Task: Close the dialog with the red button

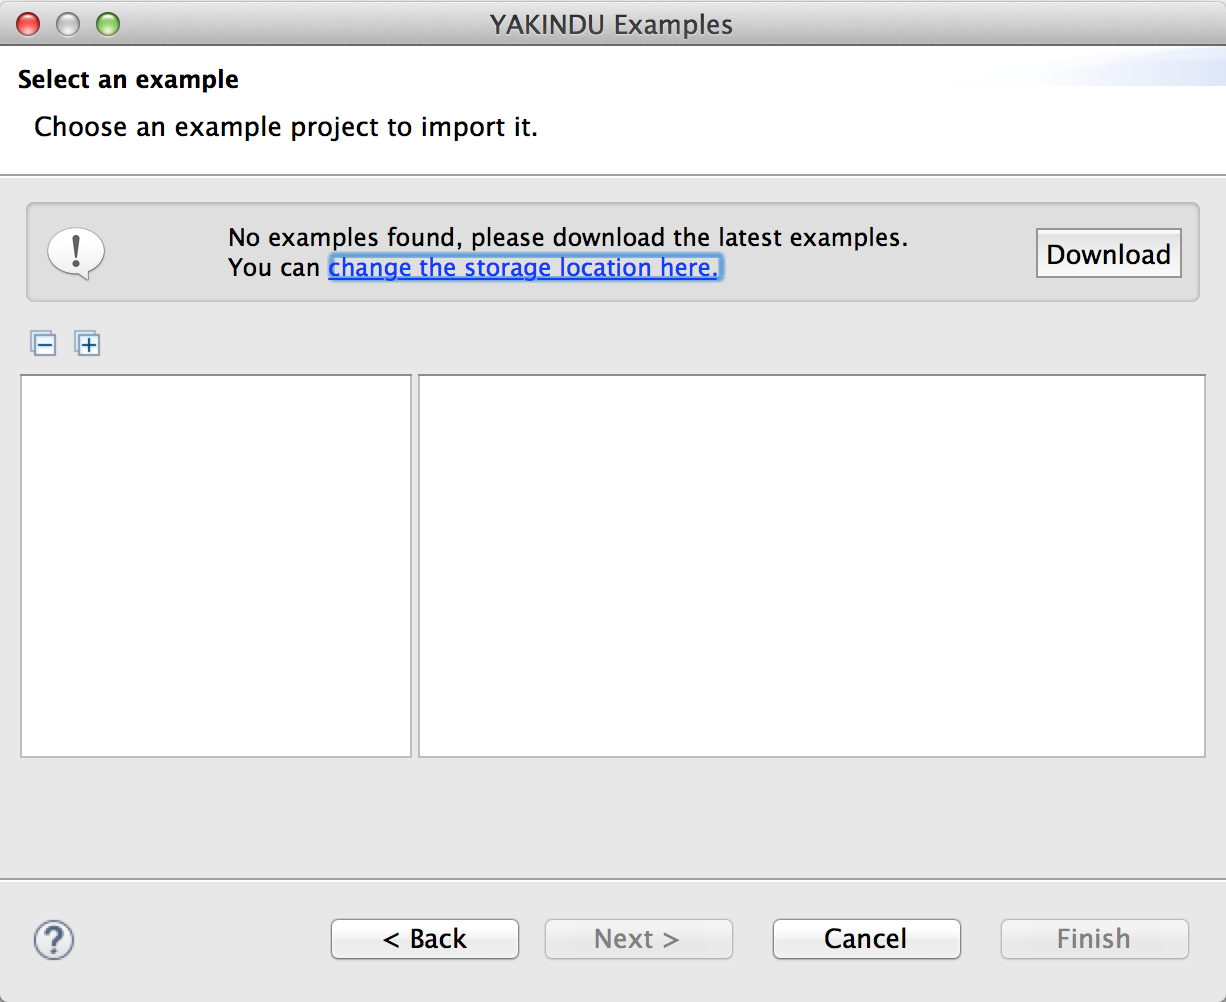Action: (x=29, y=24)
